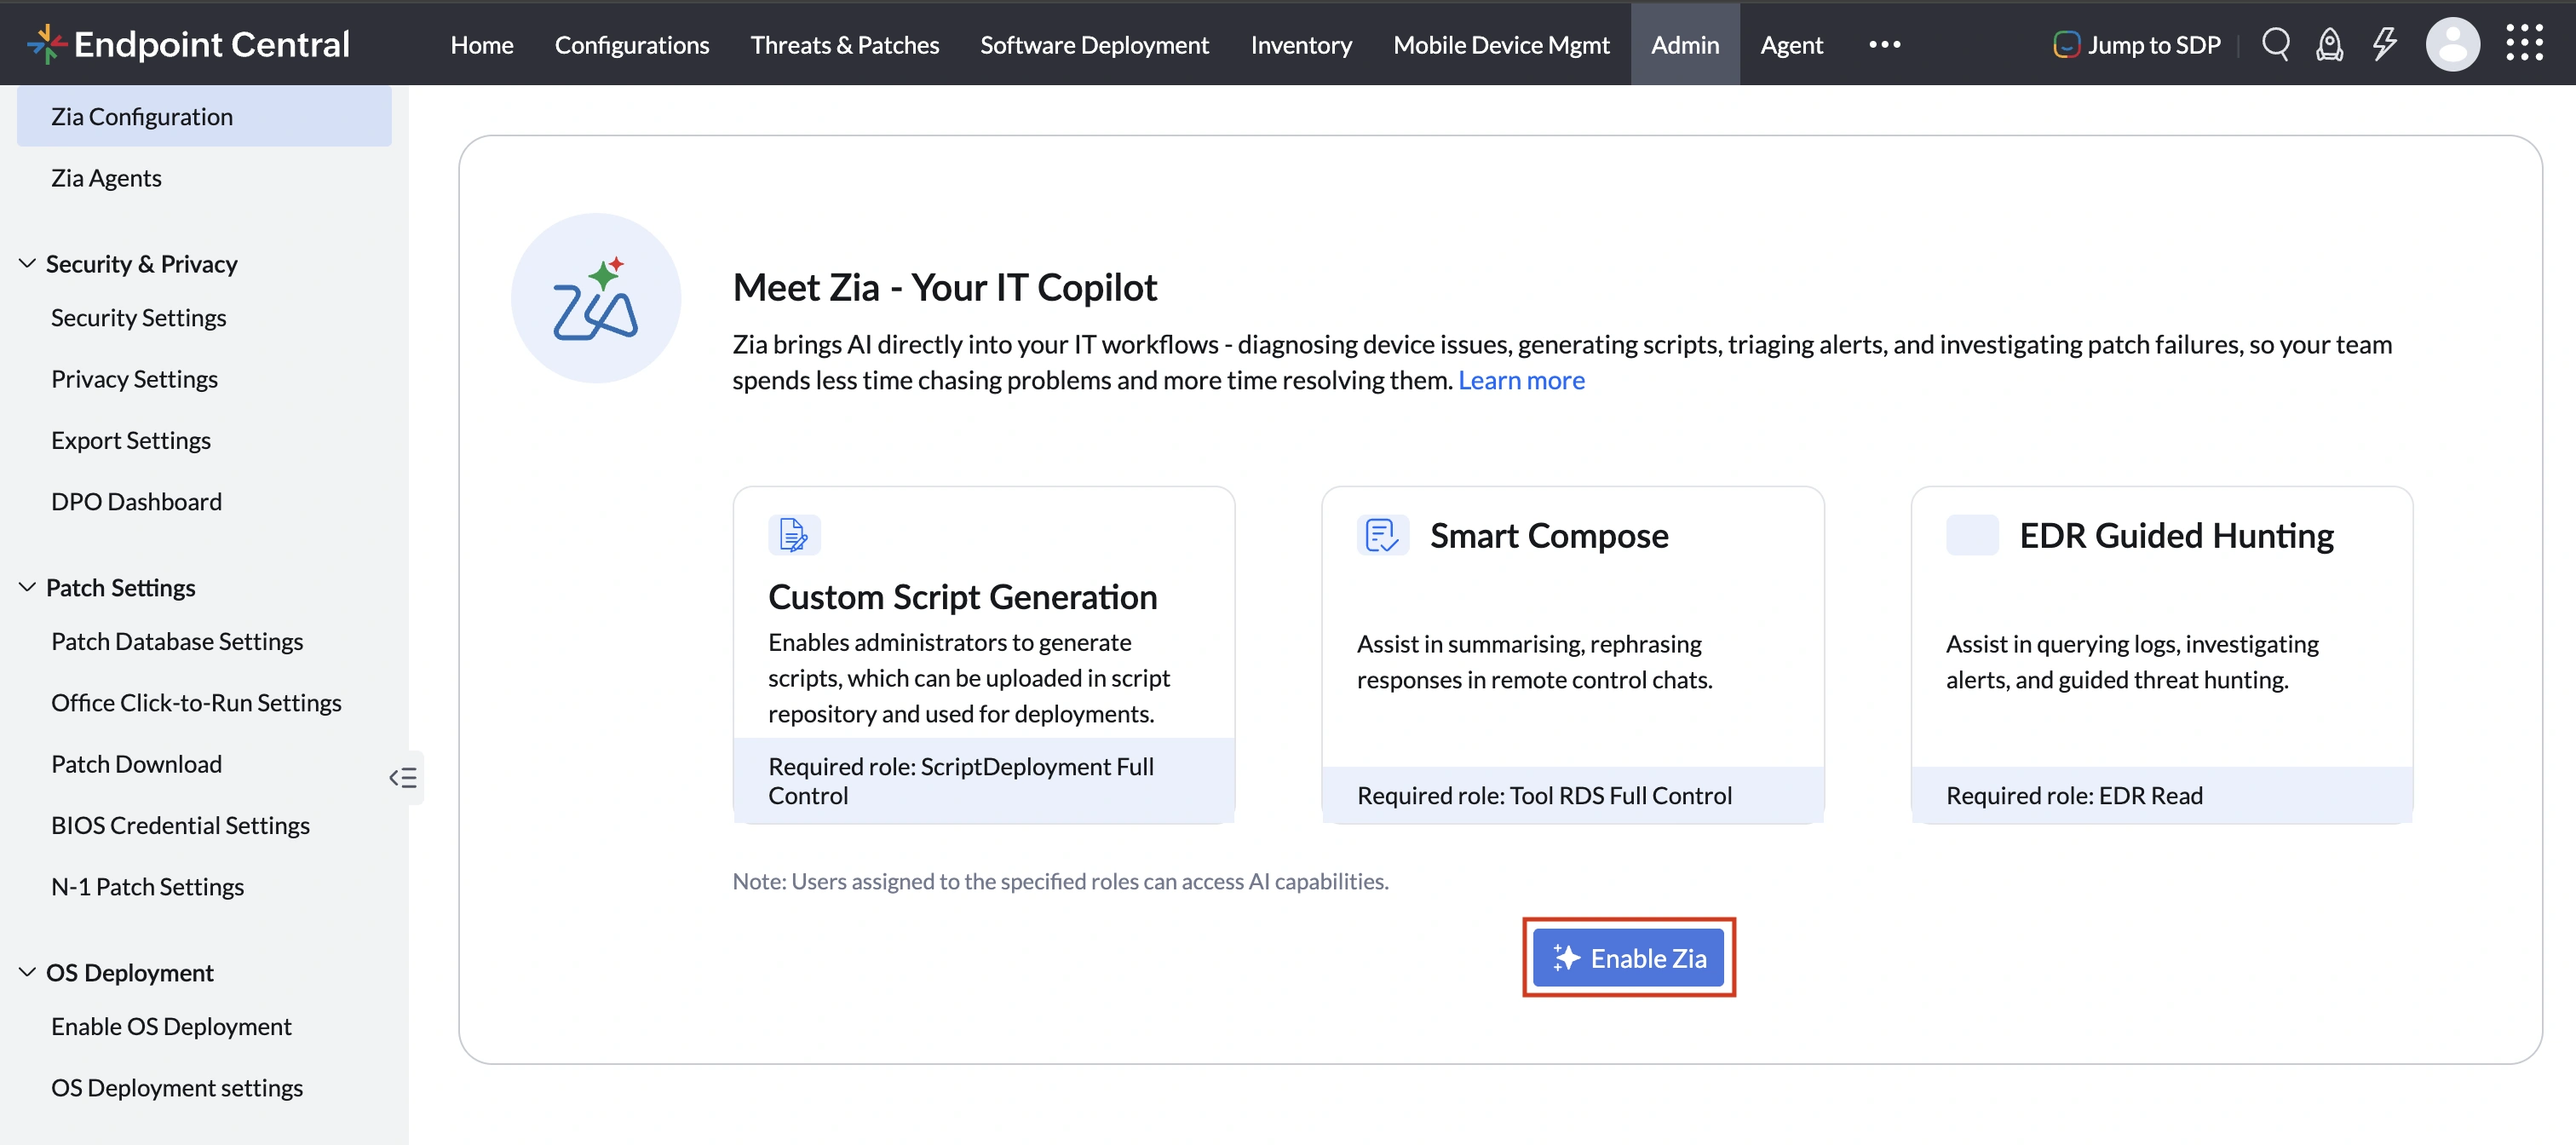Viewport: 2576px width, 1145px height.
Task: Click the lightning bolt quick actions icon
Action: click(x=2384, y=44)
